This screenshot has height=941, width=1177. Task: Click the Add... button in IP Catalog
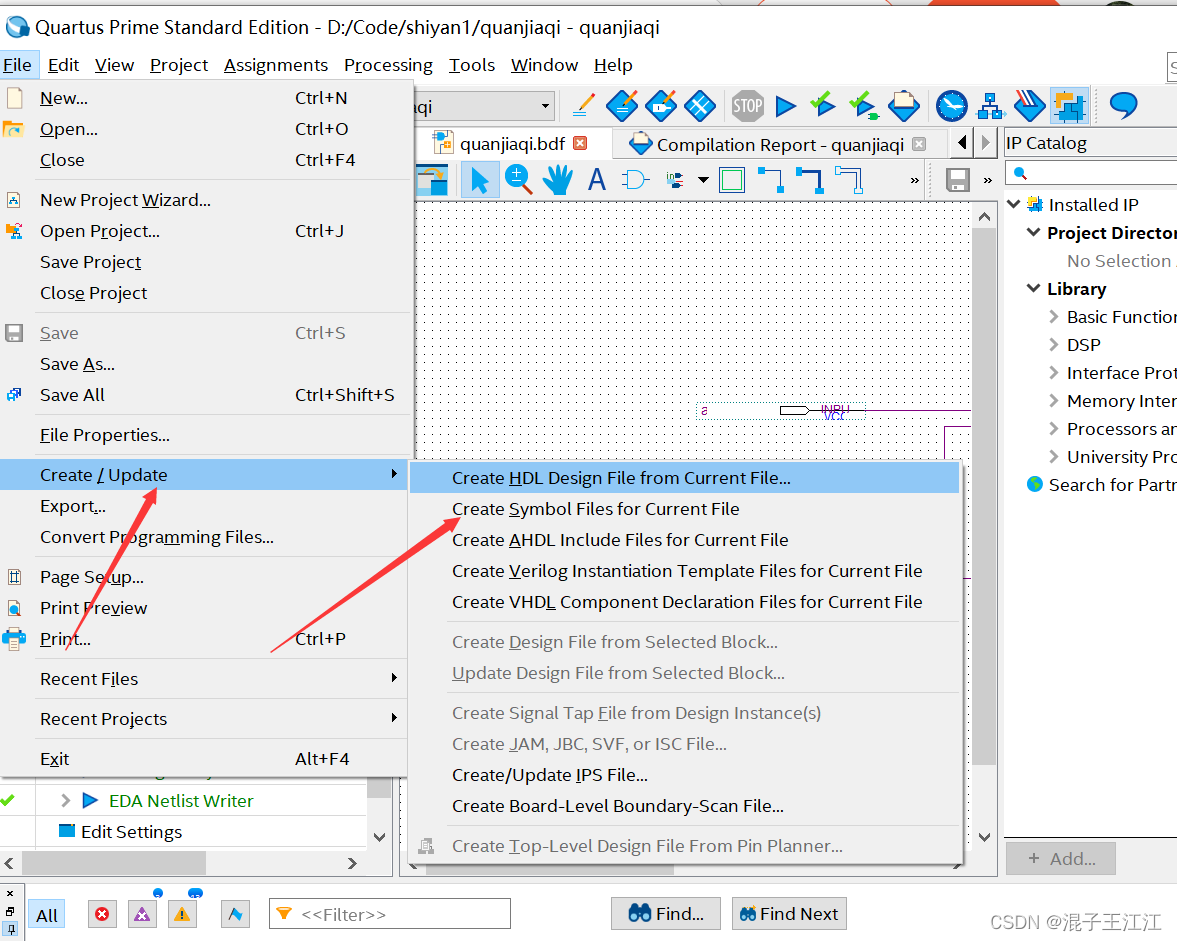[x=1061, y=858]
